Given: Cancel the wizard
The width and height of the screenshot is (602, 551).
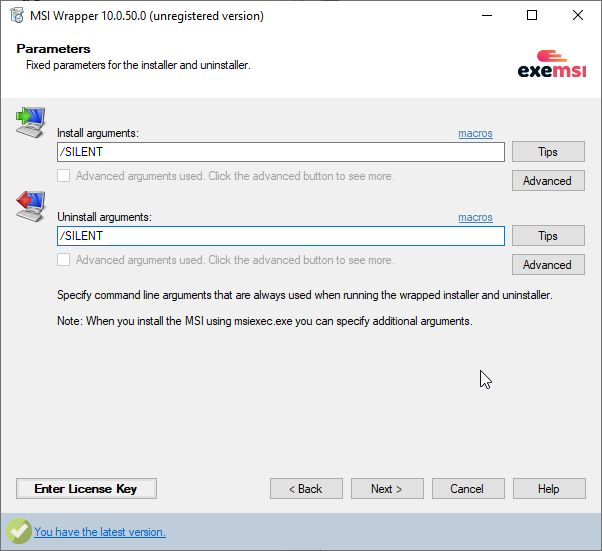Looking at the screenshot, I should (468, 488).
